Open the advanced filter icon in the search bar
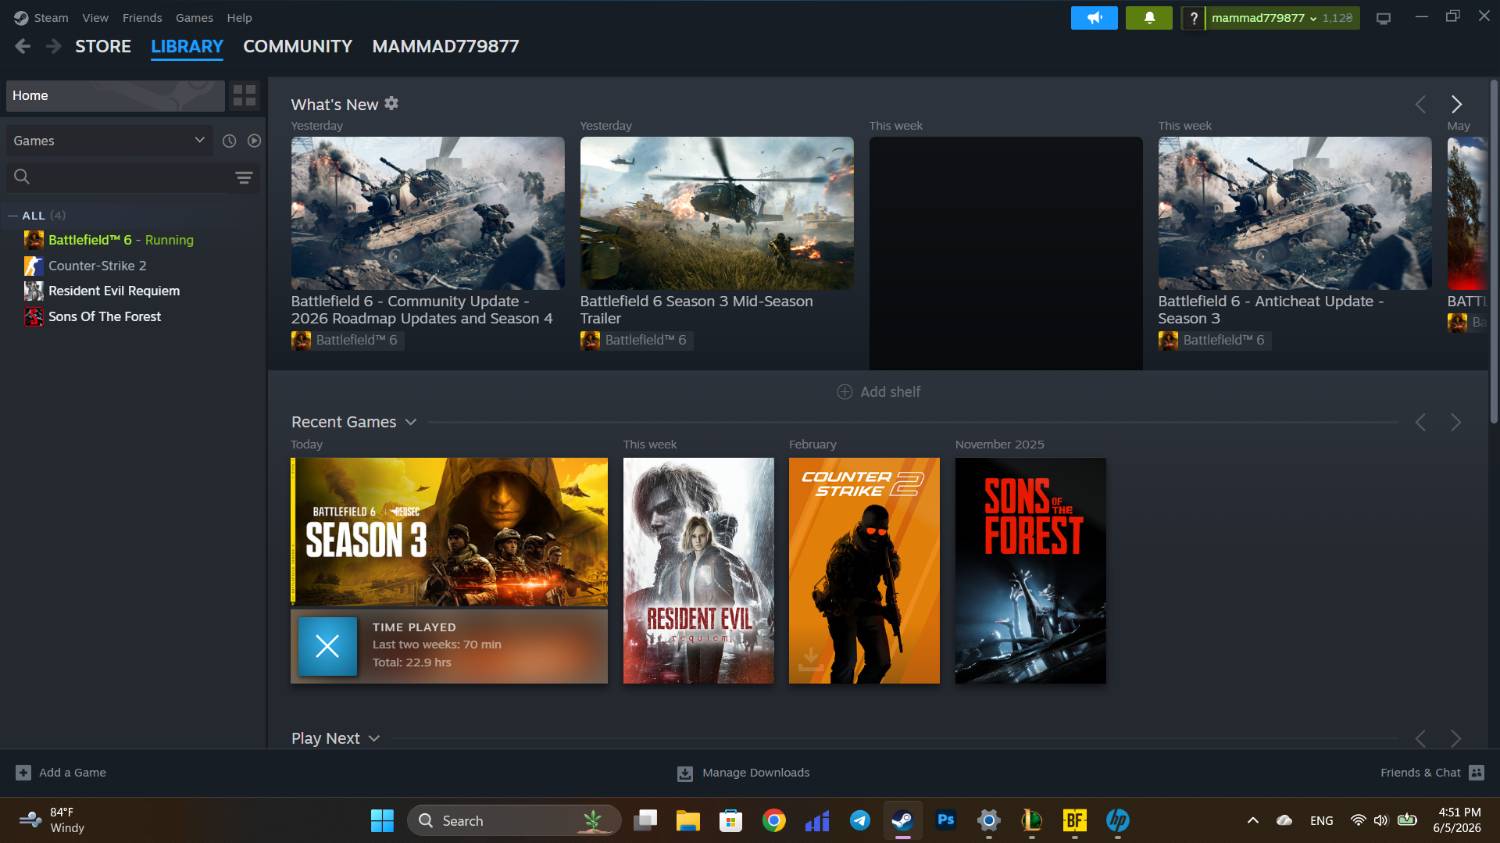Viewport: 1500px width, 843px height. [243, 177]
